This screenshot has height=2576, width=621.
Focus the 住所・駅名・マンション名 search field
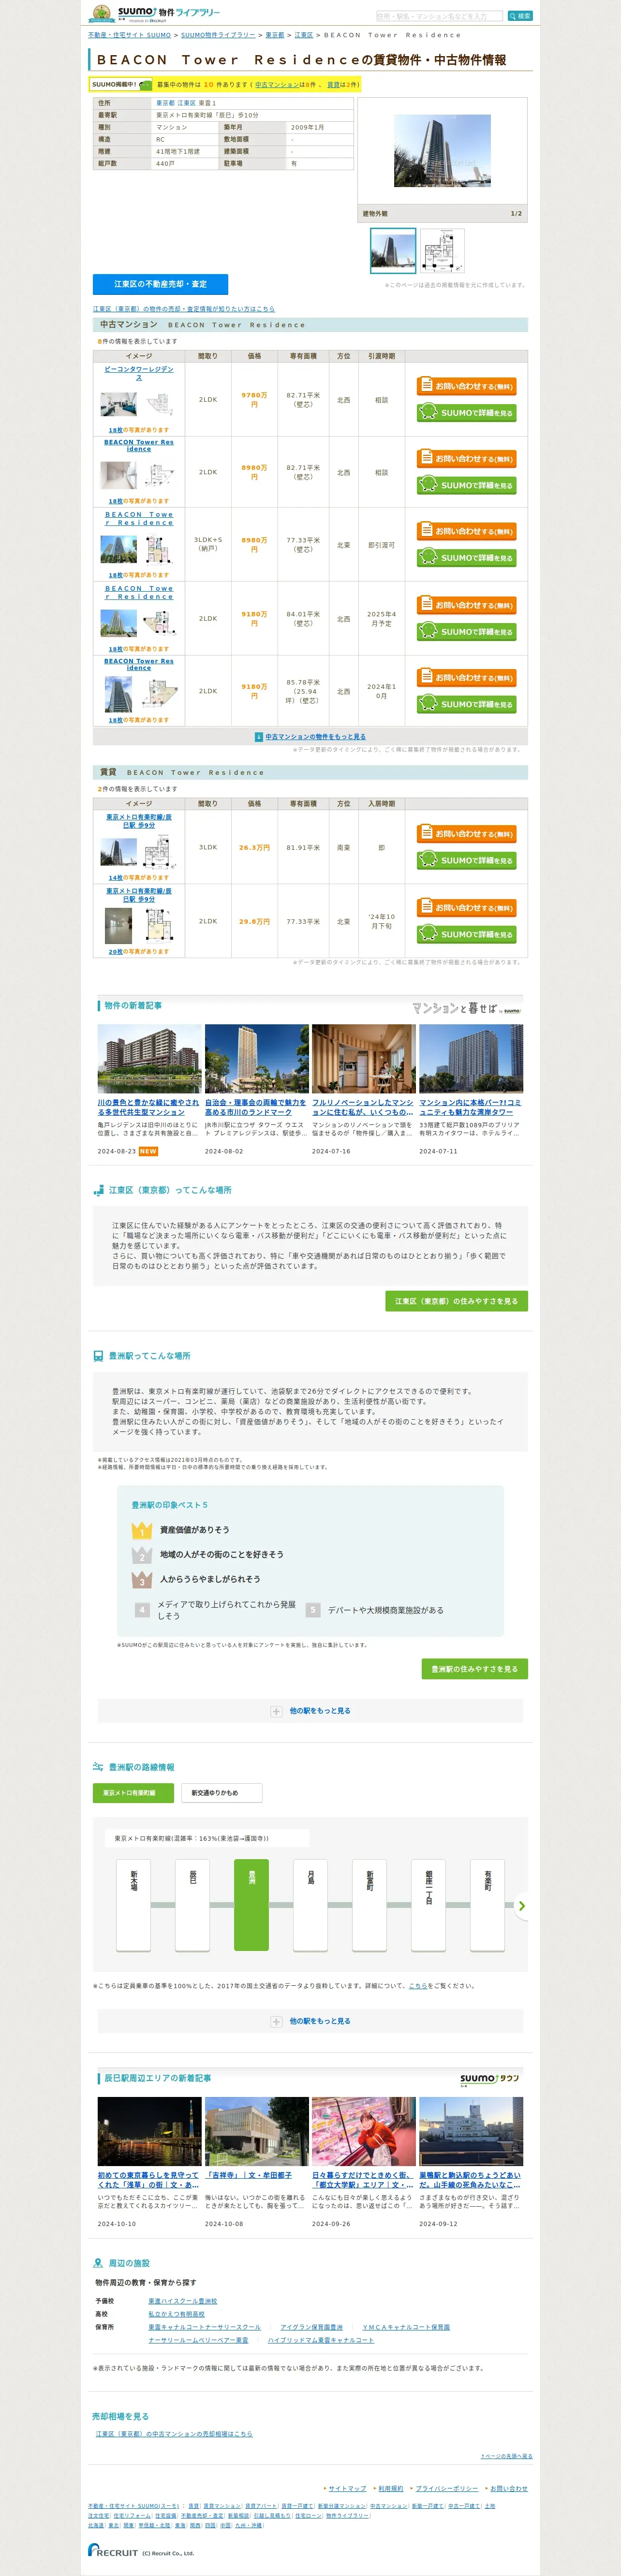(x=439, y=16)
